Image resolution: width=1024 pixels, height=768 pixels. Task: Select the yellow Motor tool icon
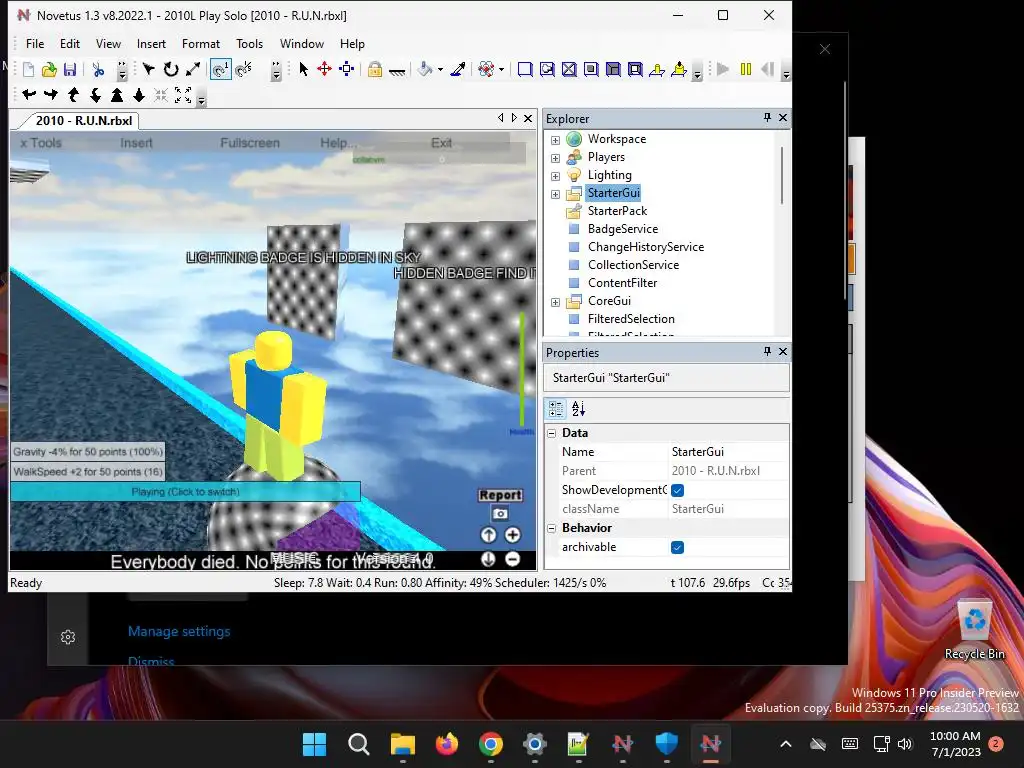pyautogui.click(x=679, y=69)
